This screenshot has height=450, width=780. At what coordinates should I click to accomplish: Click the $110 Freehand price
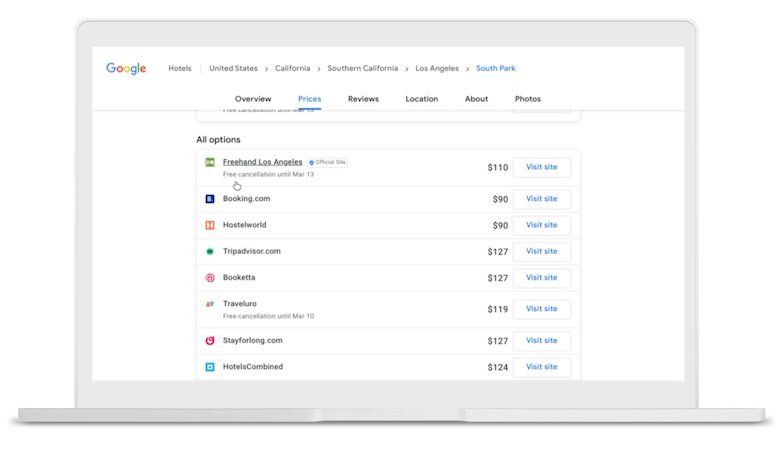(497, 168)
